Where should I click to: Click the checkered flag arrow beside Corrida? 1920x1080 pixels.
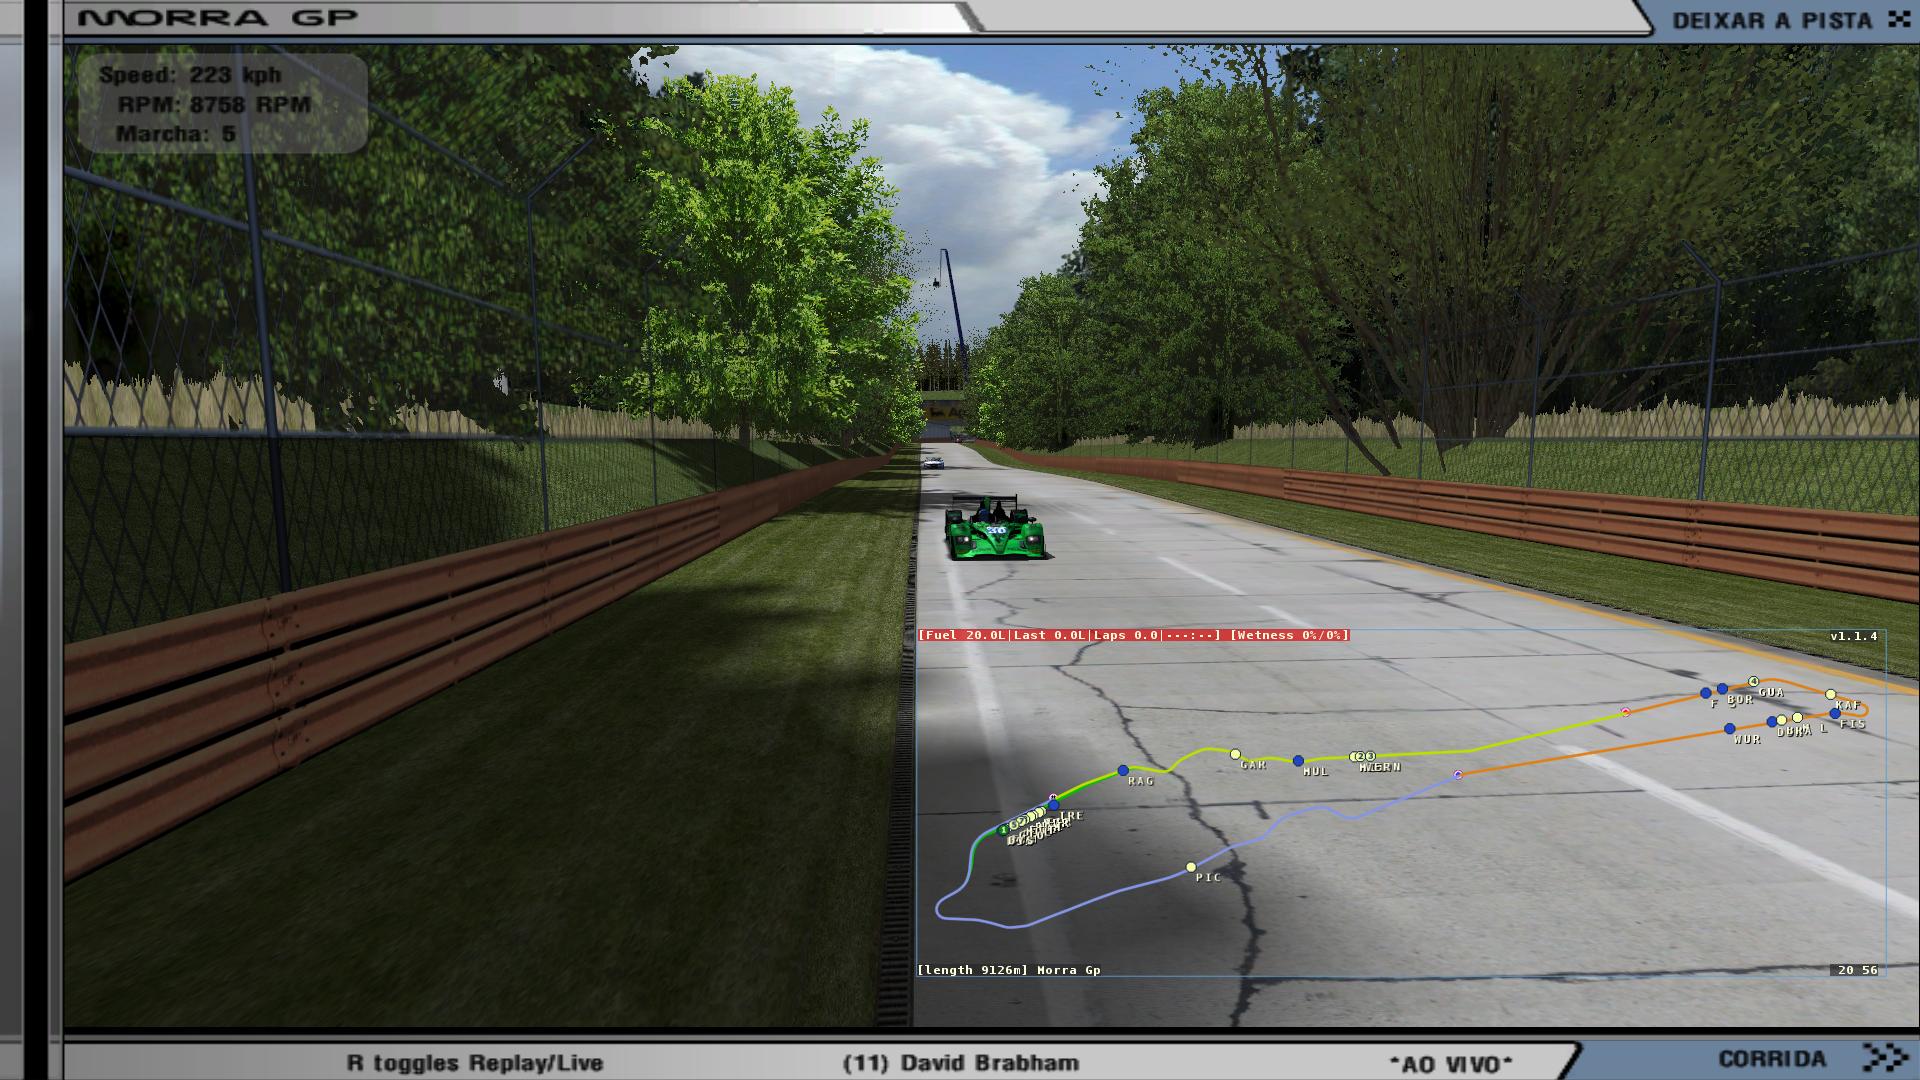tap(1885, 1057)
